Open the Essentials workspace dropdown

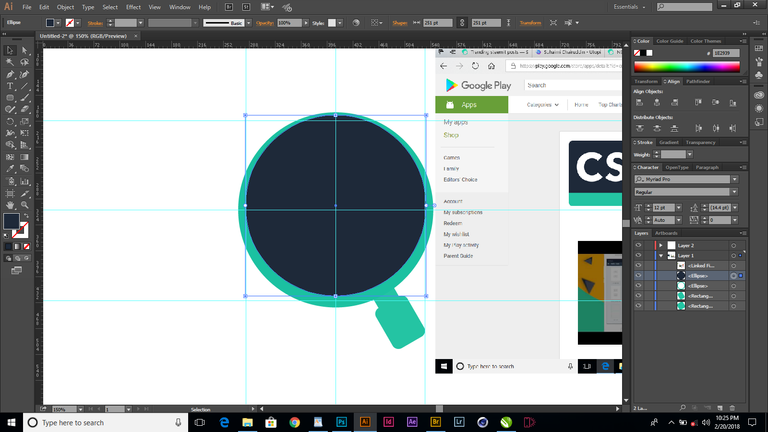pyautogui.click(x=629, y=7)
